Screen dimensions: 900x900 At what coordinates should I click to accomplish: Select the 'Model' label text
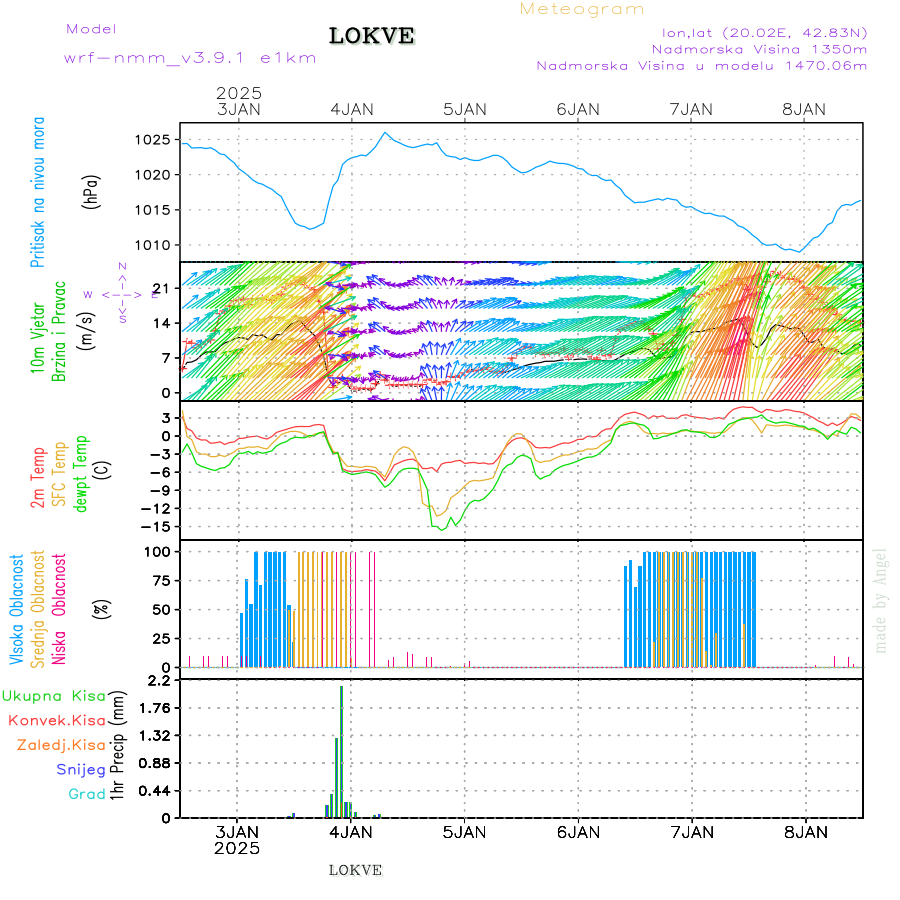tap(91, 29)
